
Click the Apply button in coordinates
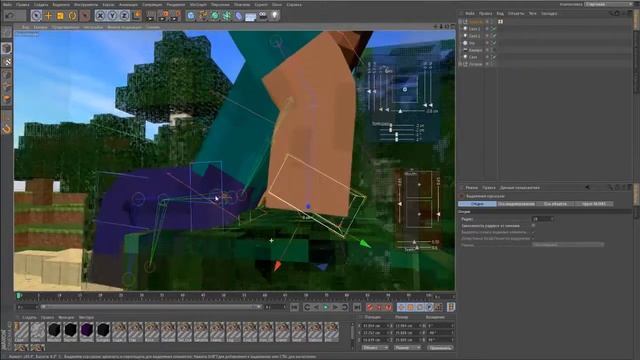point(440,348)
